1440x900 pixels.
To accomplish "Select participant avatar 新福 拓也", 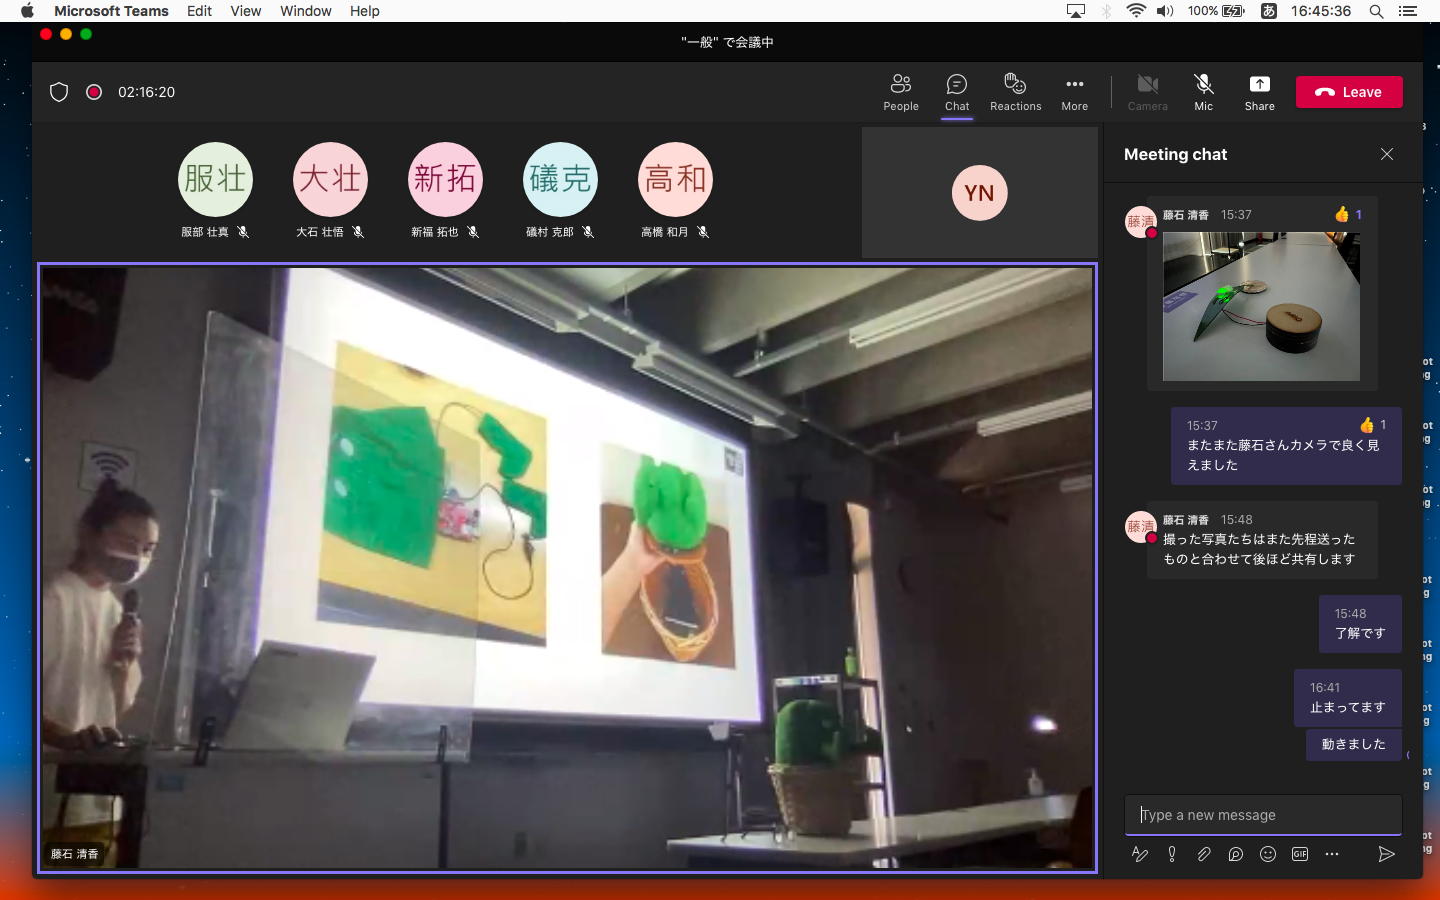I will coord(445,179).
